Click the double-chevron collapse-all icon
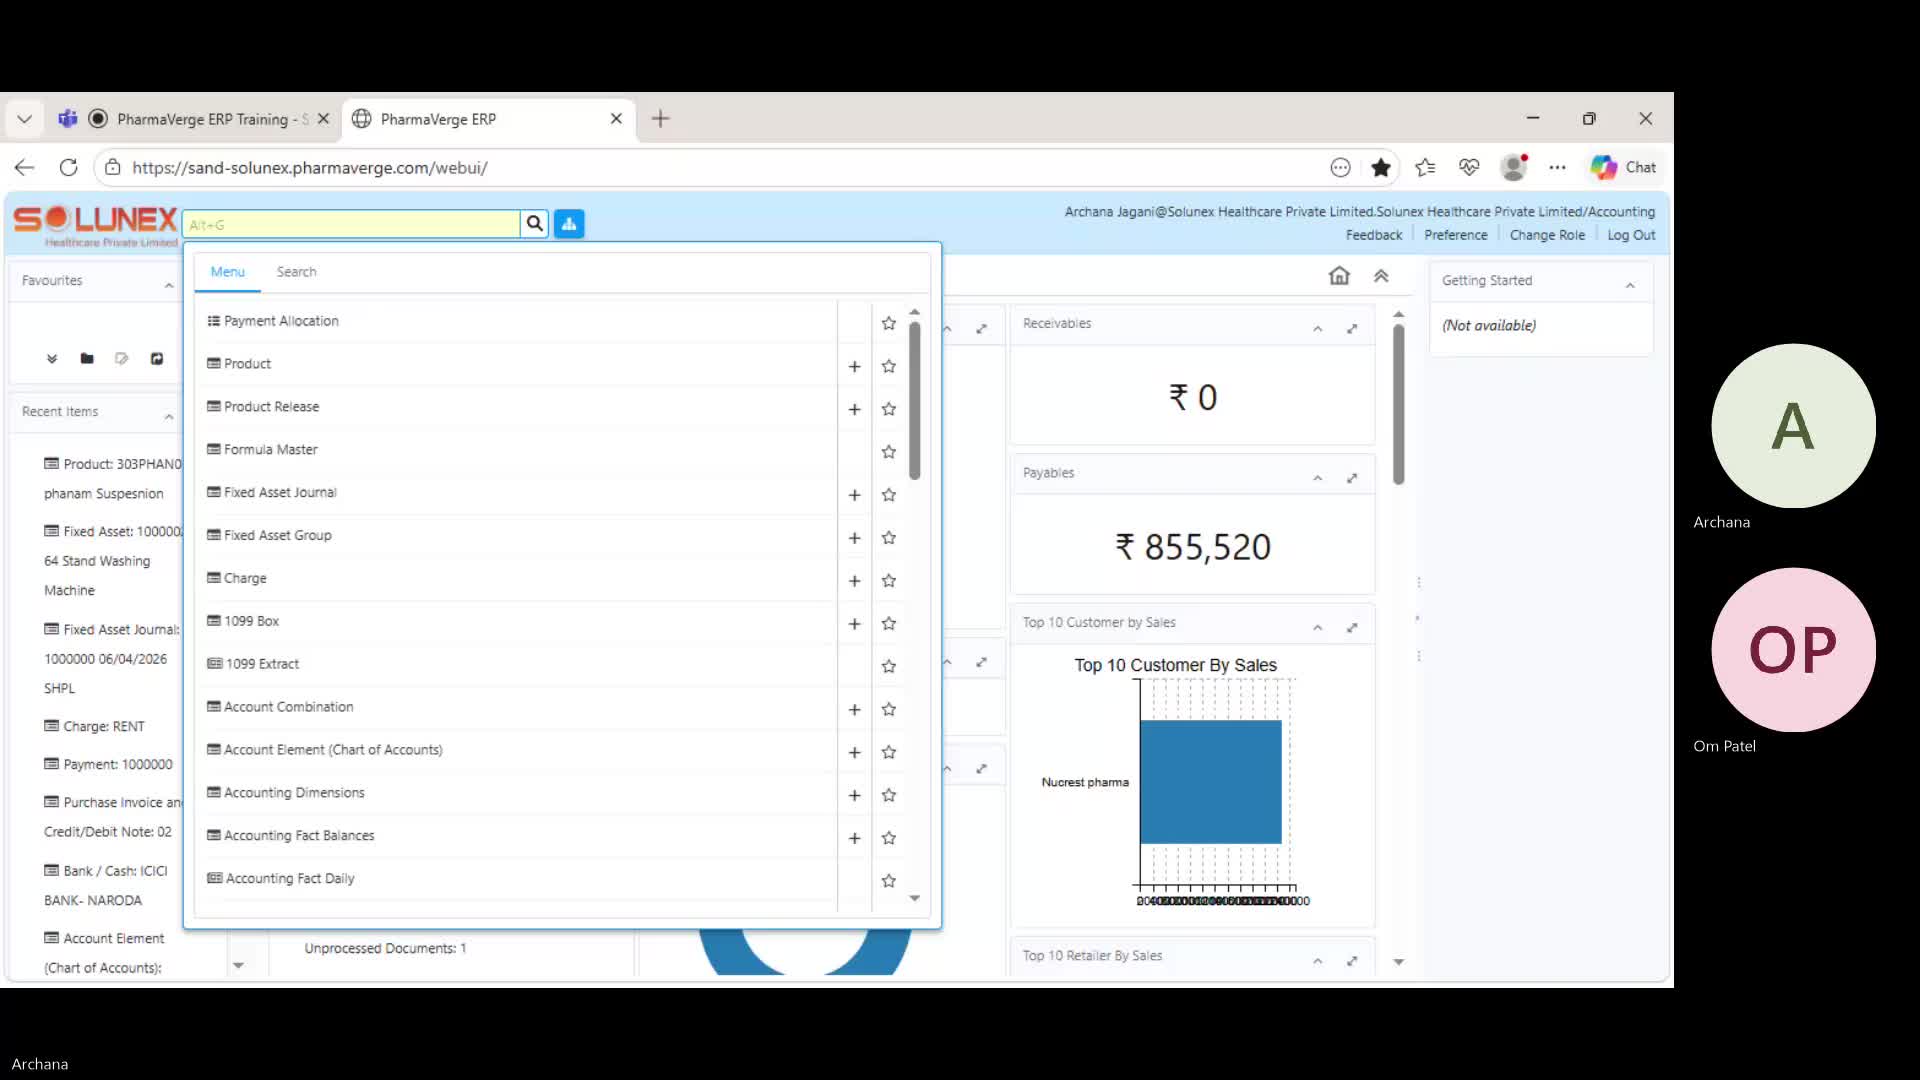The image size is (1920, 1080). [1381, 276]
